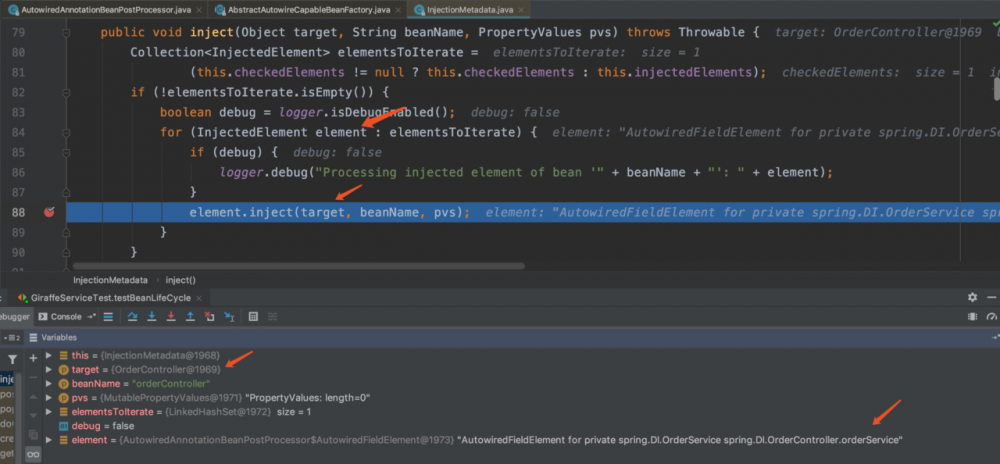Open the threads dropdown left of Variables
The height and width of the screenshot is (464, 1000).
[x=12, y=337]
